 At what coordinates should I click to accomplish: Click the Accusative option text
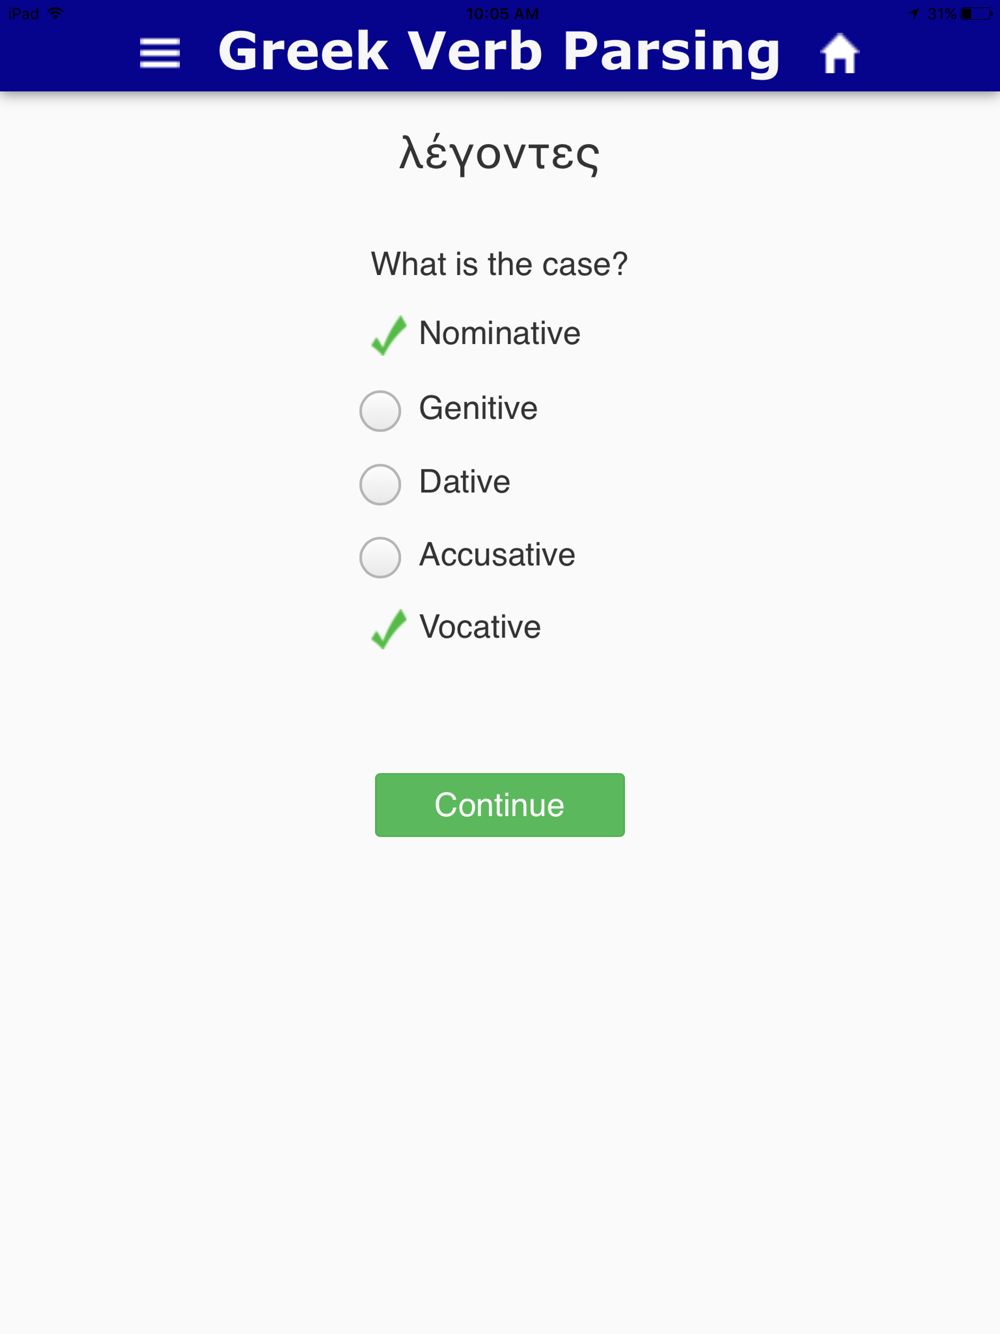point(497,555)
